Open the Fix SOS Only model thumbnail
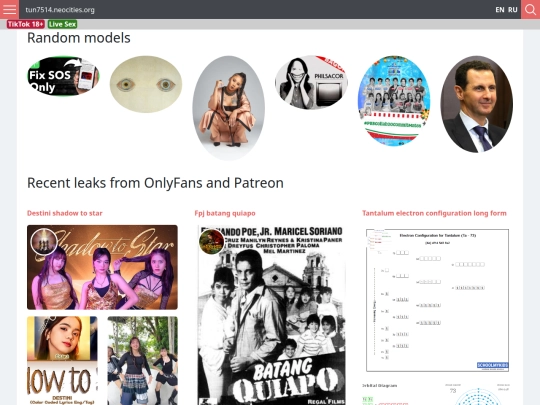Viewport: 540px width, 405px height. 63,76
